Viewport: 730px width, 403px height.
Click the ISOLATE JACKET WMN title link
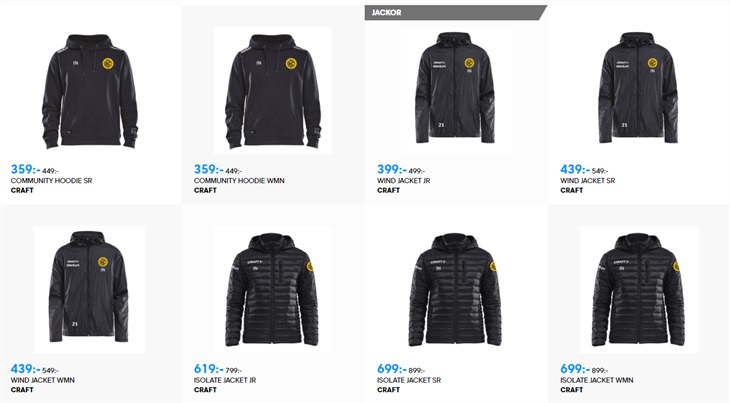[597, 380]
